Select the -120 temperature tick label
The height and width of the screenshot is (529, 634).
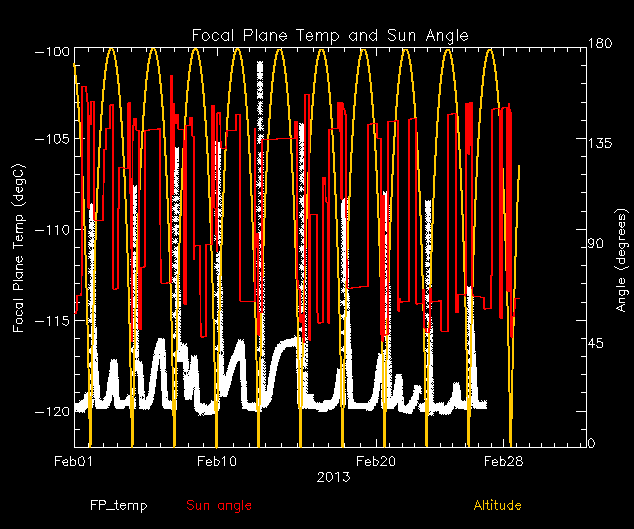pos(51,411)
